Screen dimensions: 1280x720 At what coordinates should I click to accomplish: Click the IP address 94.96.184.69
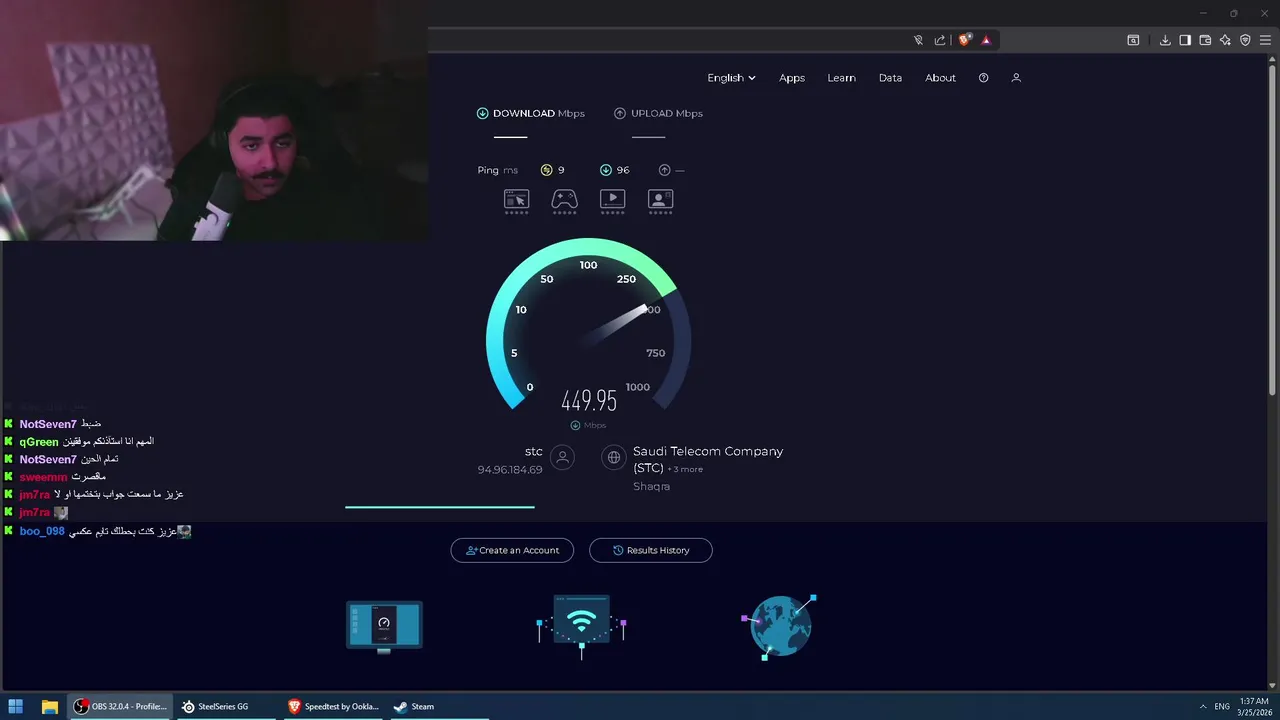pos(510,470)
